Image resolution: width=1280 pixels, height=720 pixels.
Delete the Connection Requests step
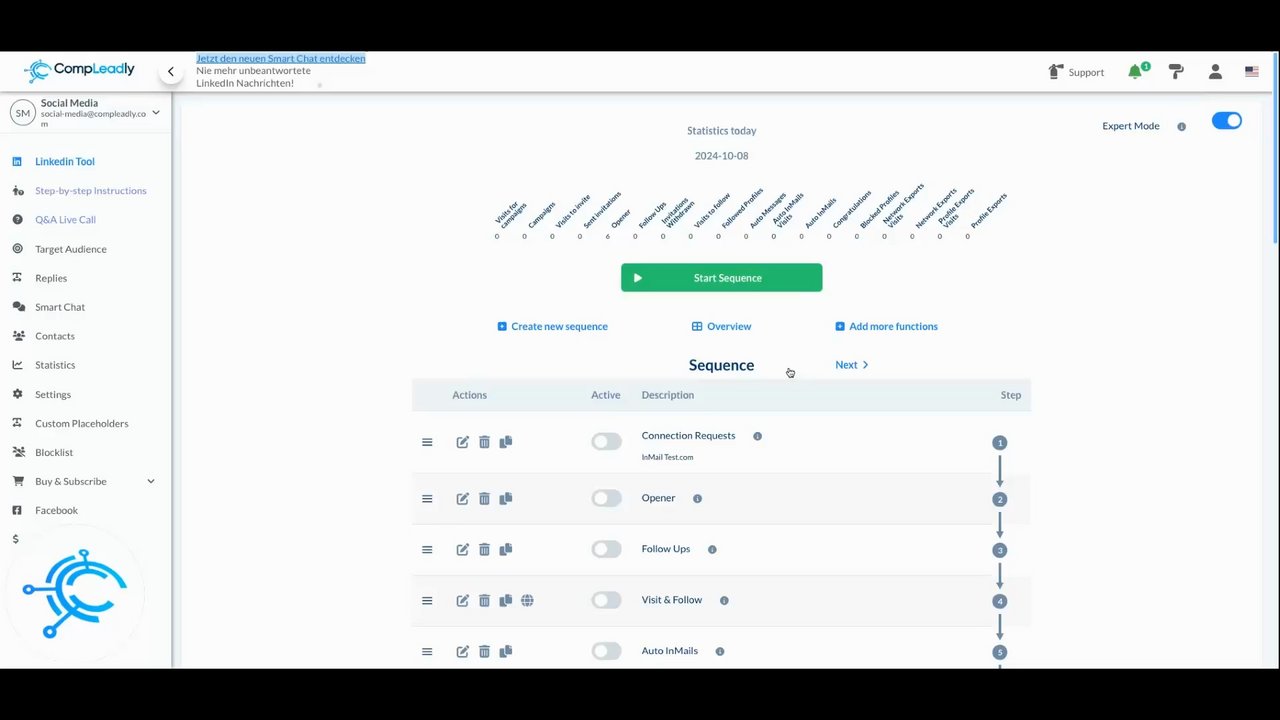coord(484,442)
